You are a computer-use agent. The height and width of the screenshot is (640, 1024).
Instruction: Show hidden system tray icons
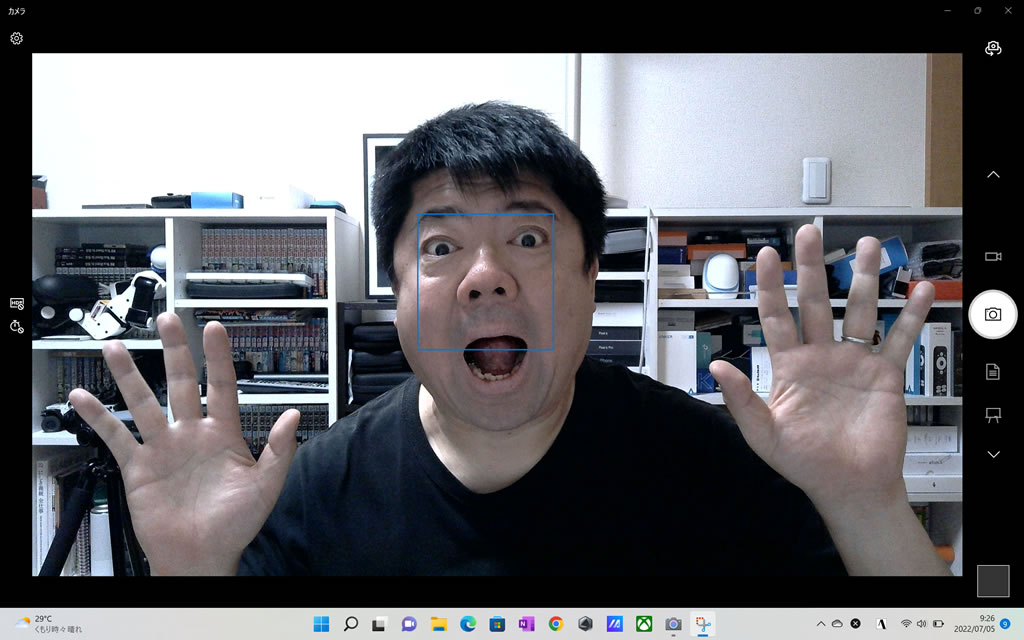[x=821, y=624]
